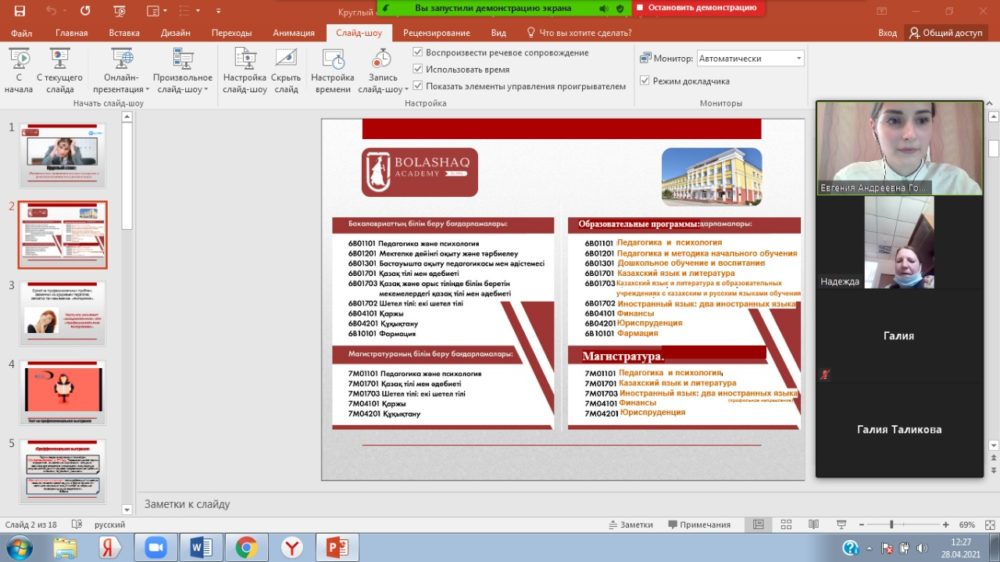Image resolution: width=1000 pixels, height=562 pixels.
Task: Select slide 1 thumbnail
Action: click(x=62, y=154)
